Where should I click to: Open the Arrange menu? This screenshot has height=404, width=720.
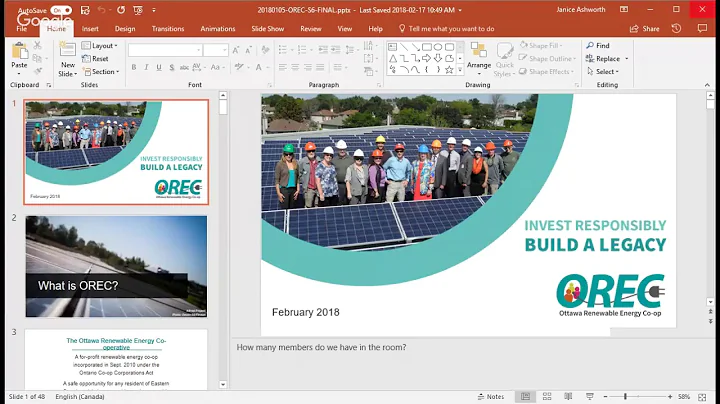[479, 60]
